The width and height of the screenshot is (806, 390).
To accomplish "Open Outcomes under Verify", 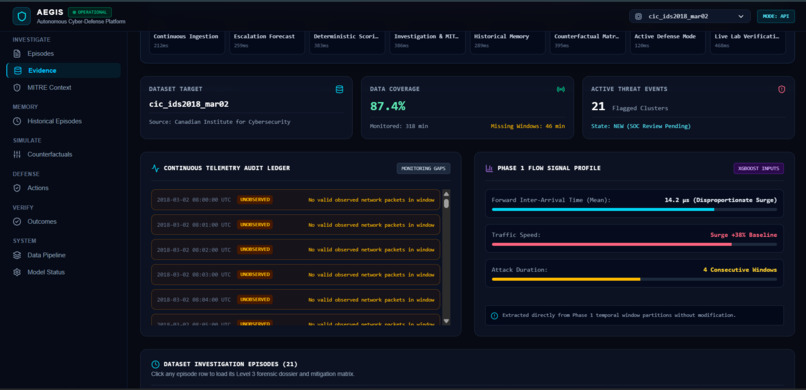I will pos(42,221).
